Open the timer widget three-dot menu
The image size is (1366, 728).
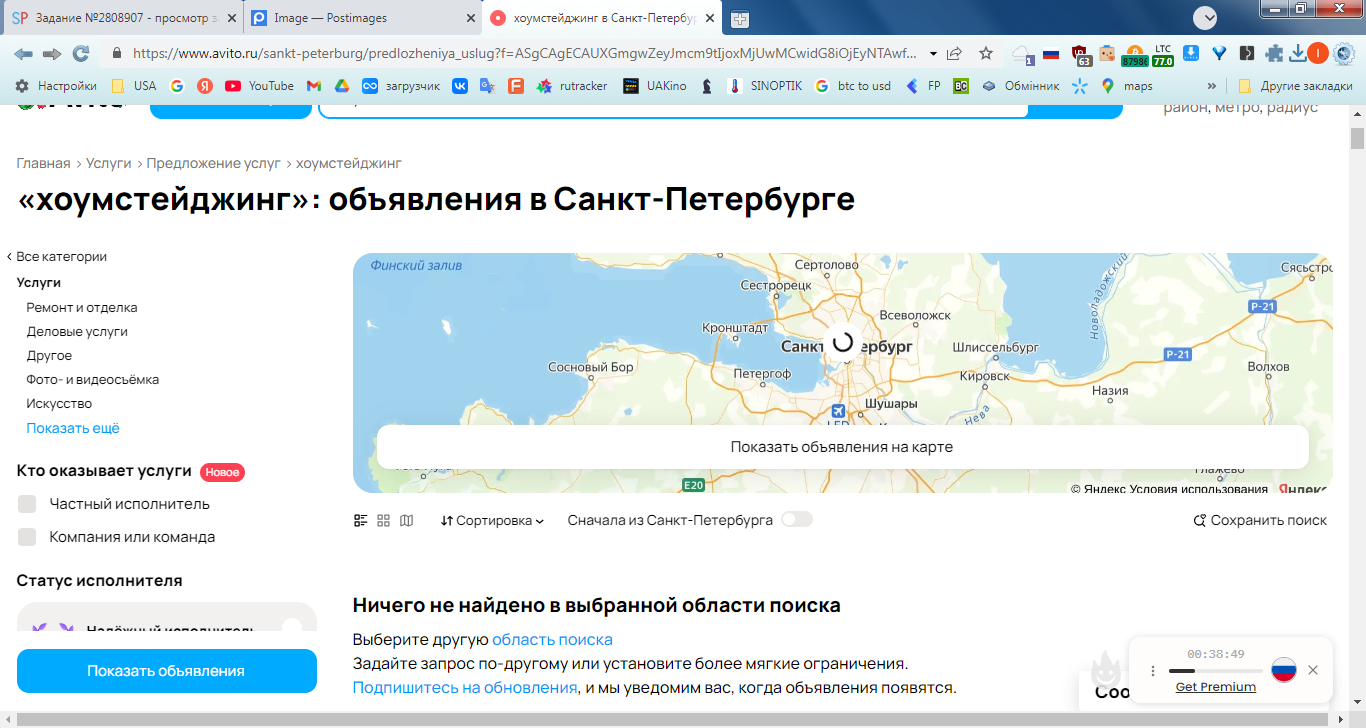tap(1153, 671)
